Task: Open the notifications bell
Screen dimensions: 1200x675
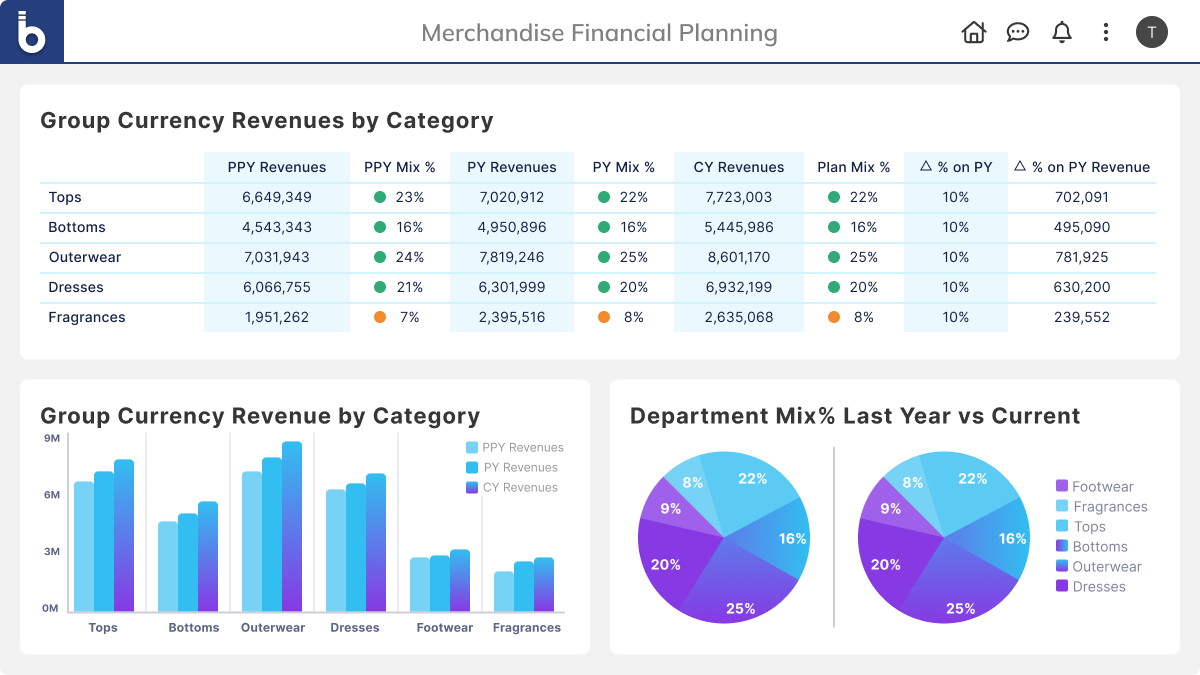Action: (1061, 32)
